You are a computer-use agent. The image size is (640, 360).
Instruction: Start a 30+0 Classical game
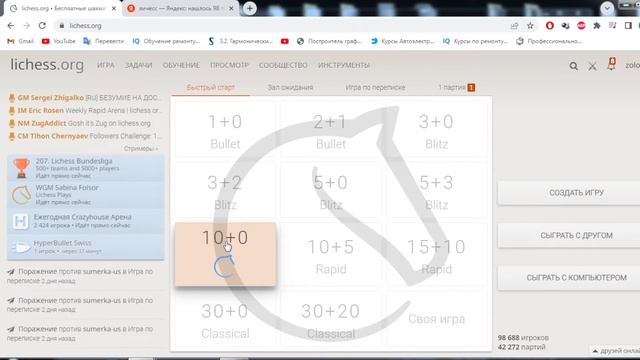coord(225,319)
